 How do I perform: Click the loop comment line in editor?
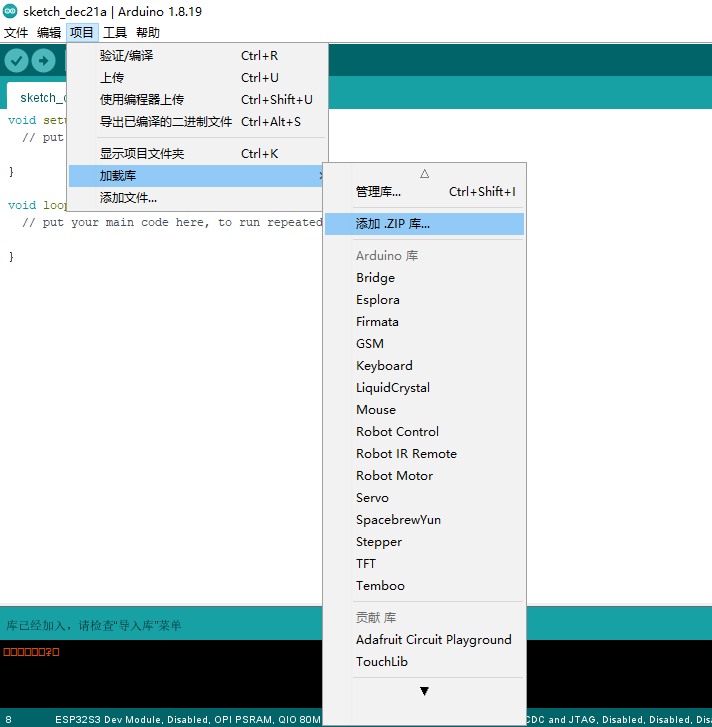172,223
